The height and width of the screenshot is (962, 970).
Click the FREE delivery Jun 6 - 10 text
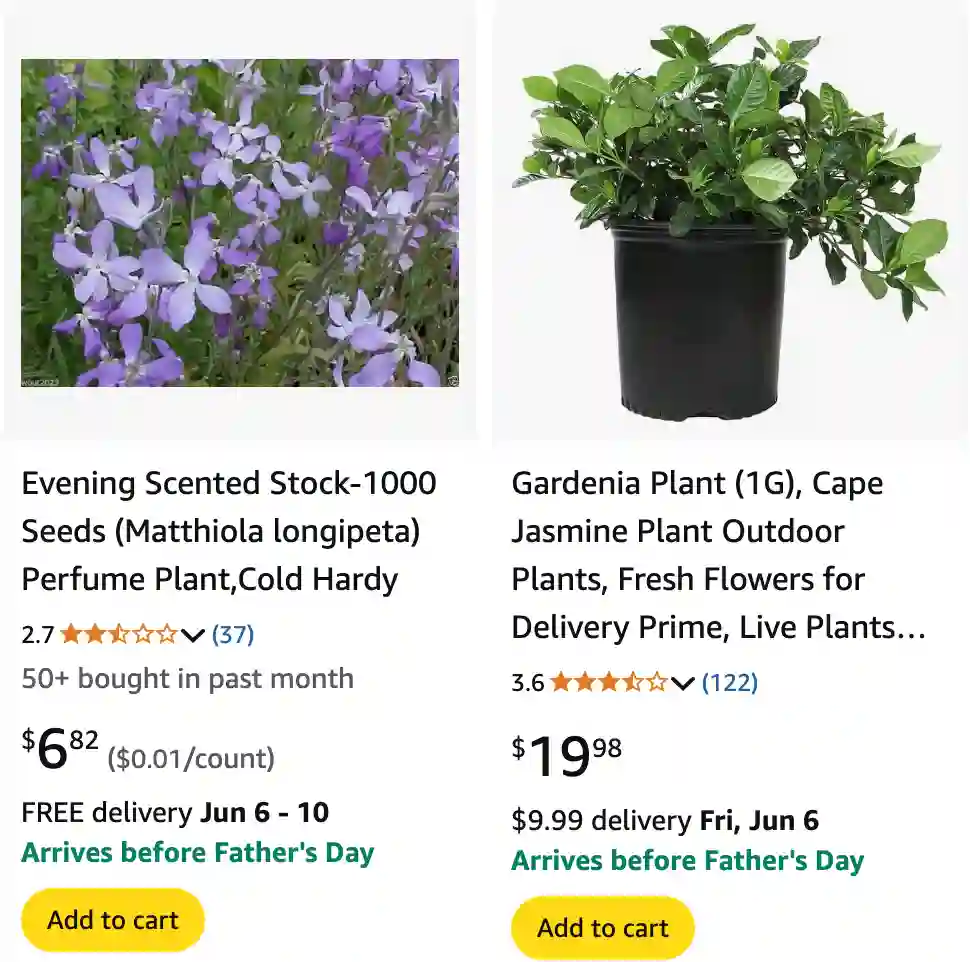coord(175,812)
